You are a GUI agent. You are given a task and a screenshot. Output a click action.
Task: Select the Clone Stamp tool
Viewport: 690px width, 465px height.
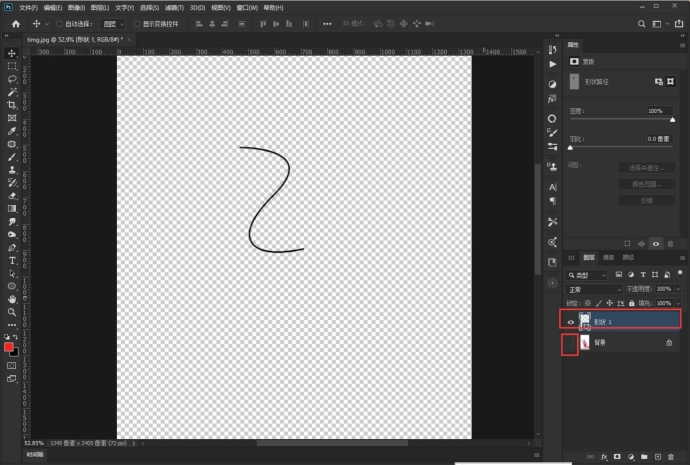click(x=12, y=170)
